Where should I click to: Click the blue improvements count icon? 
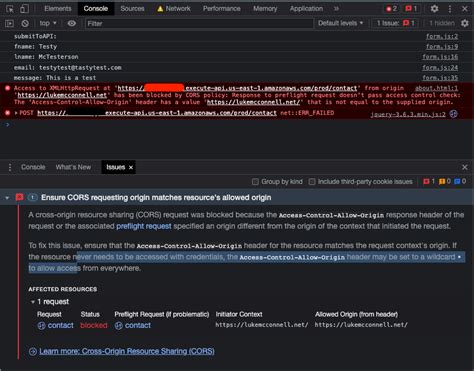coord(460,181)
